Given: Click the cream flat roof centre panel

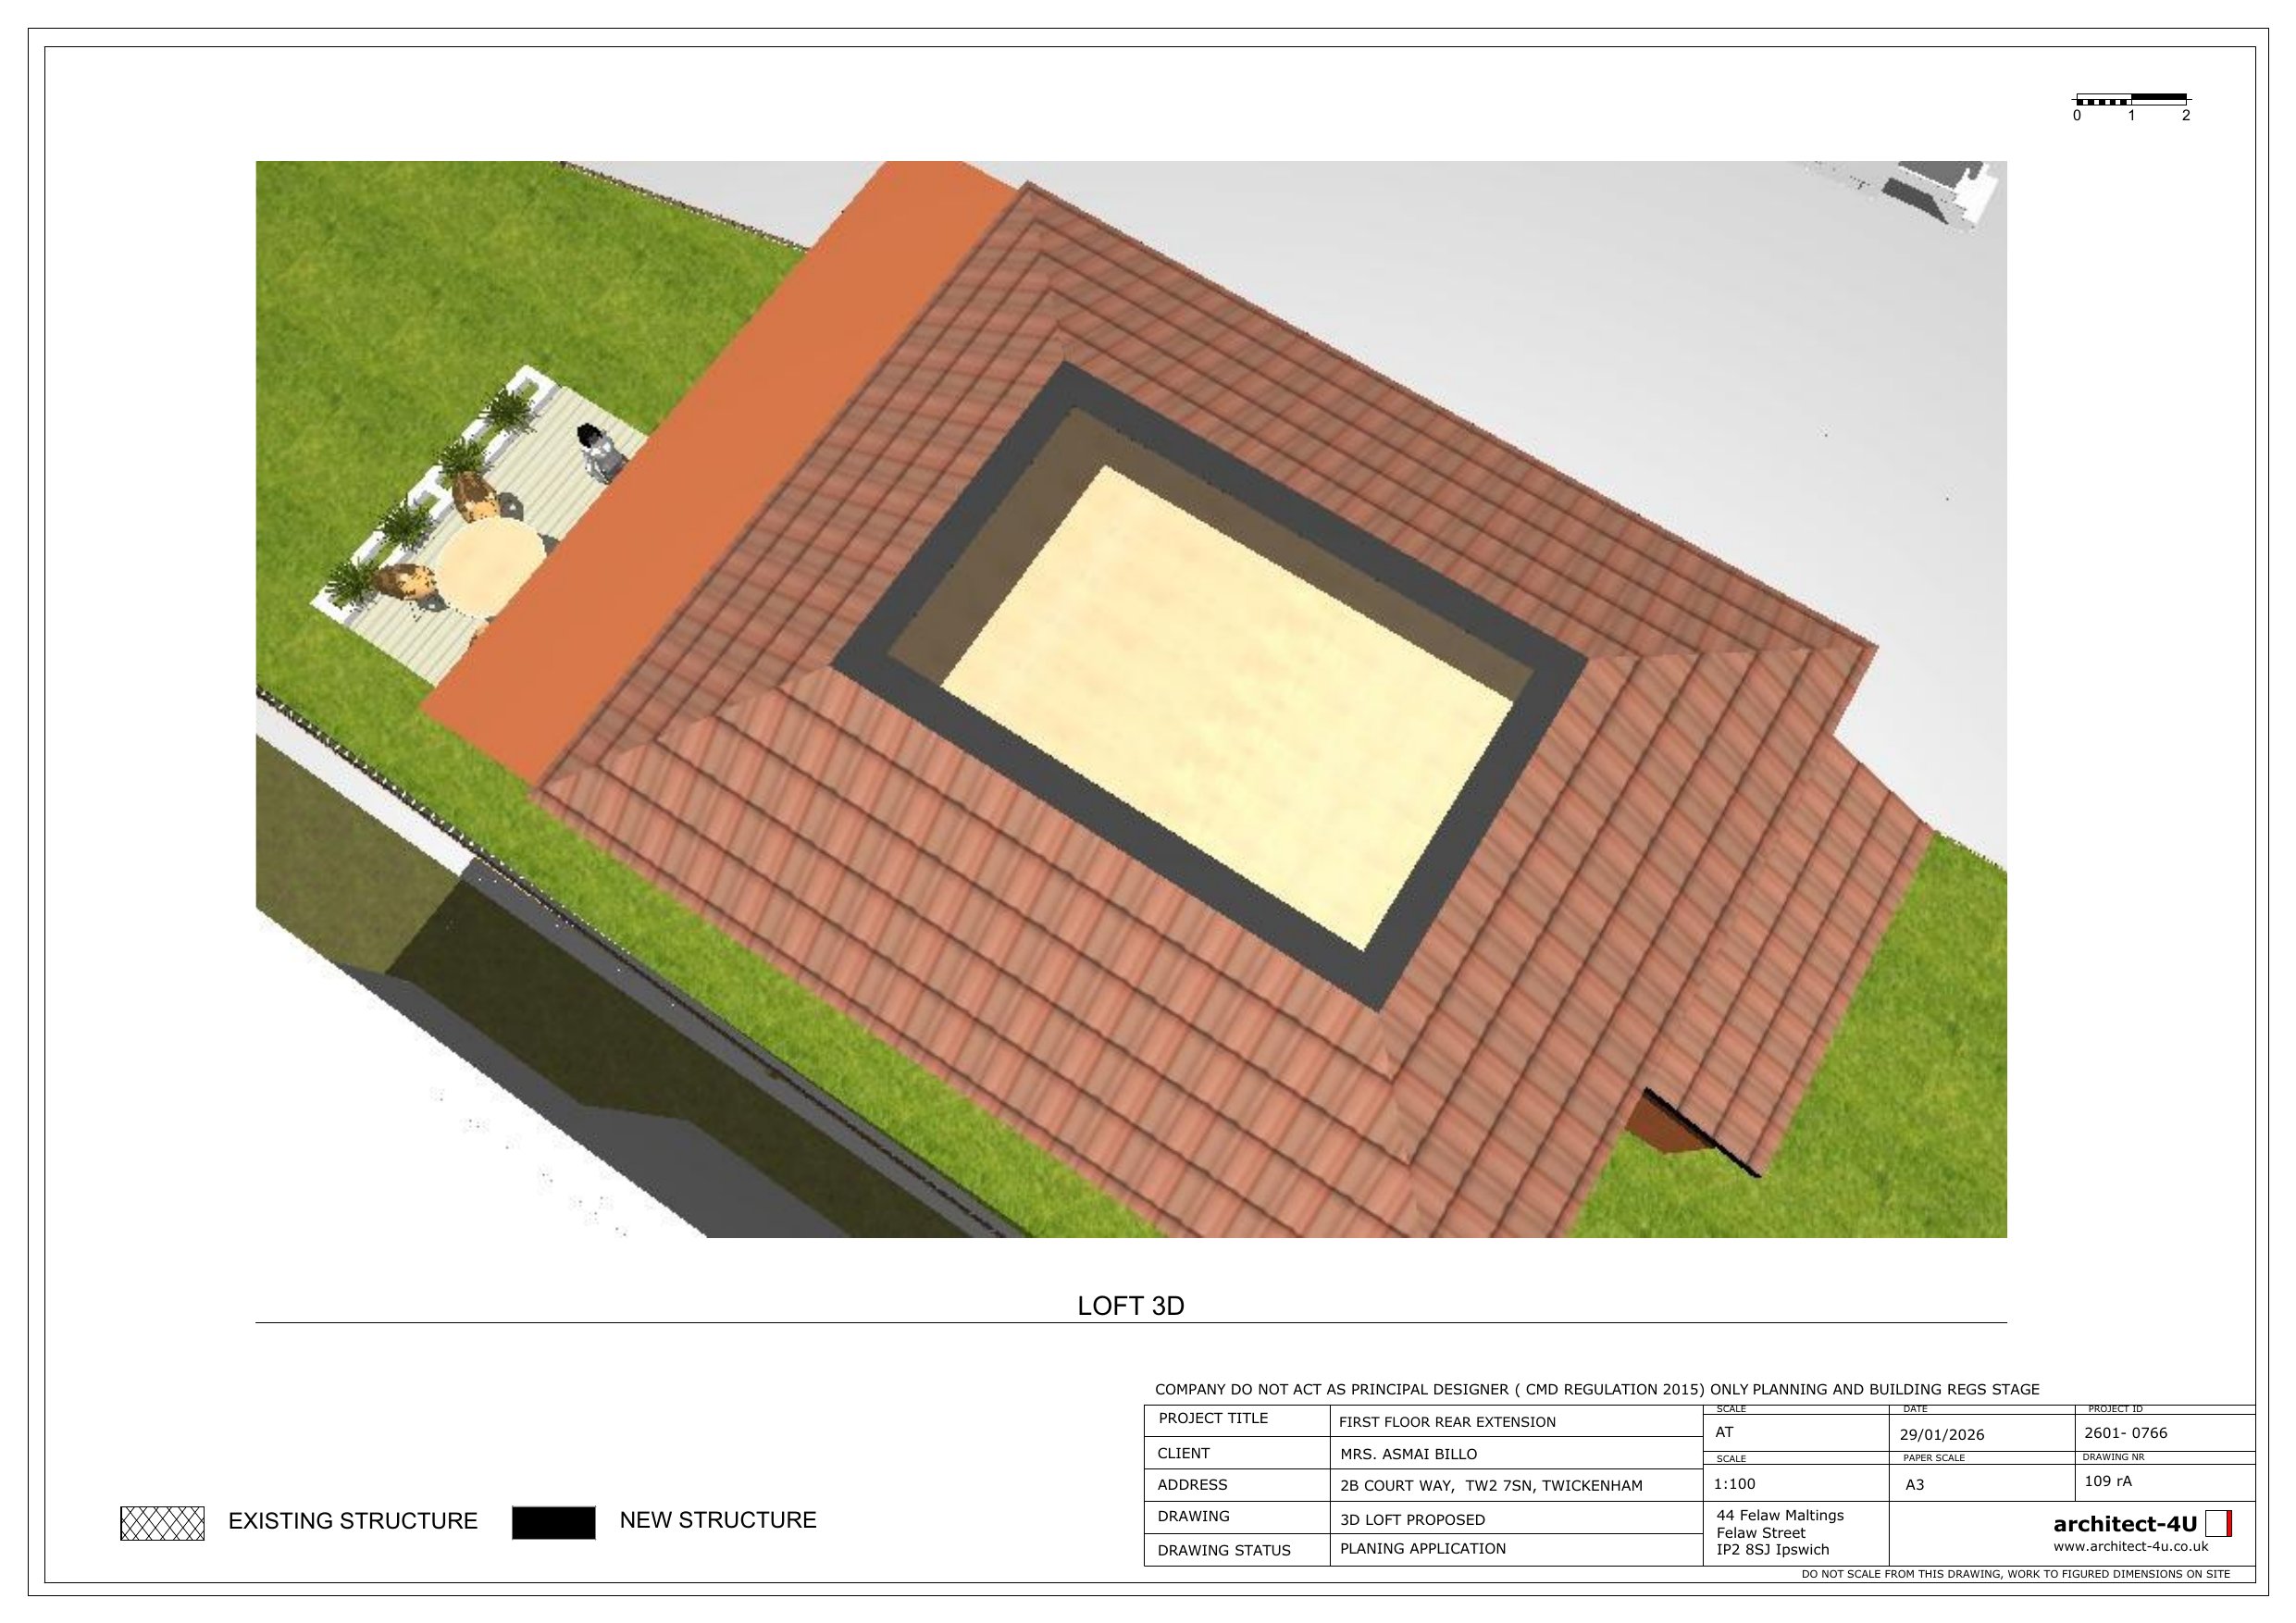Looking at the screenshot, I should click(x=1225, y=706).
